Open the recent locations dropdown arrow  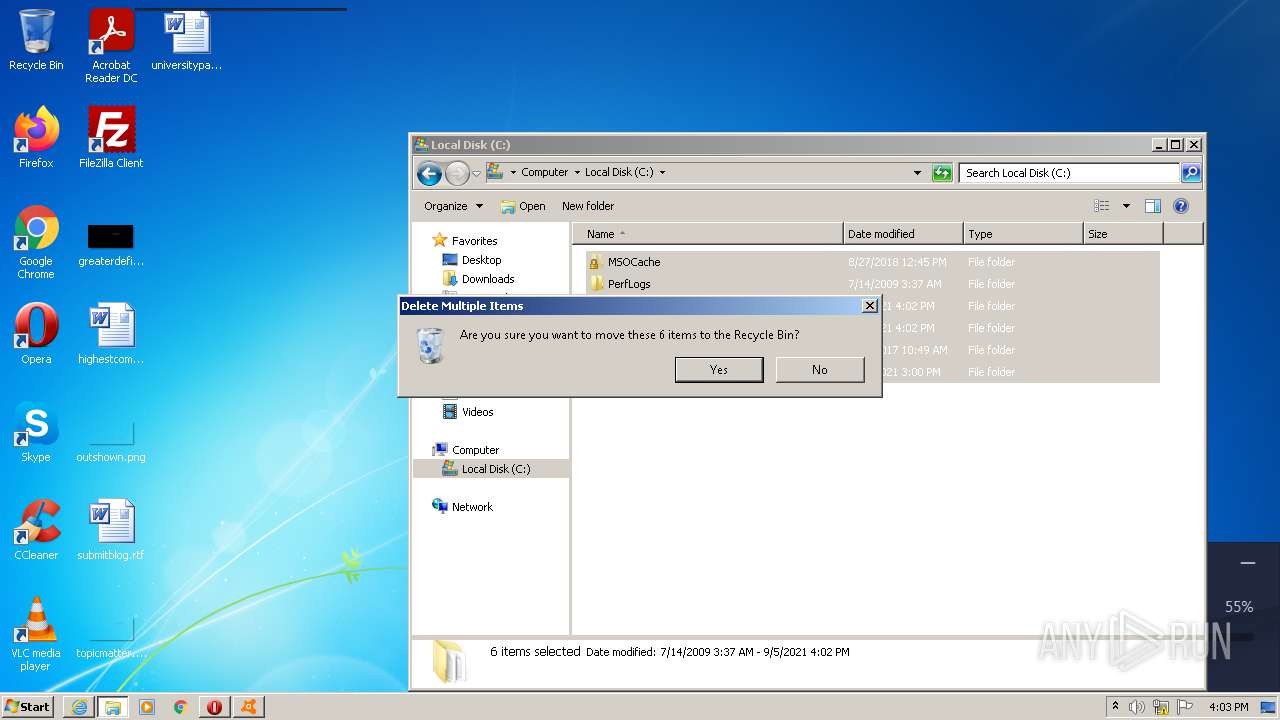pos(476,173)
